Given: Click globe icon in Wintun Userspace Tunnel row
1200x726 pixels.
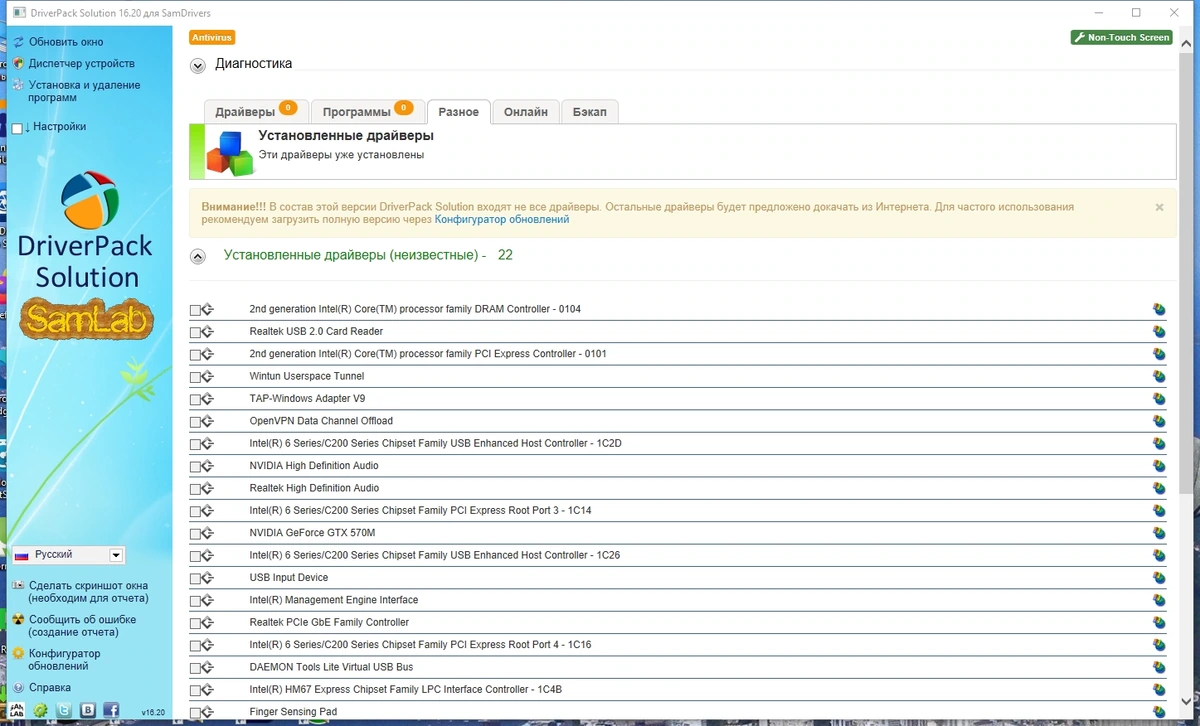Looking at the screenshot, I should coord(1159,377).
